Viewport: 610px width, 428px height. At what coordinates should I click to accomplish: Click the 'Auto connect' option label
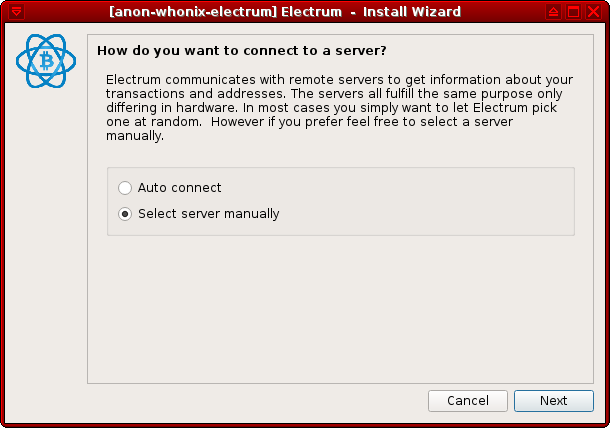[180, 188]
